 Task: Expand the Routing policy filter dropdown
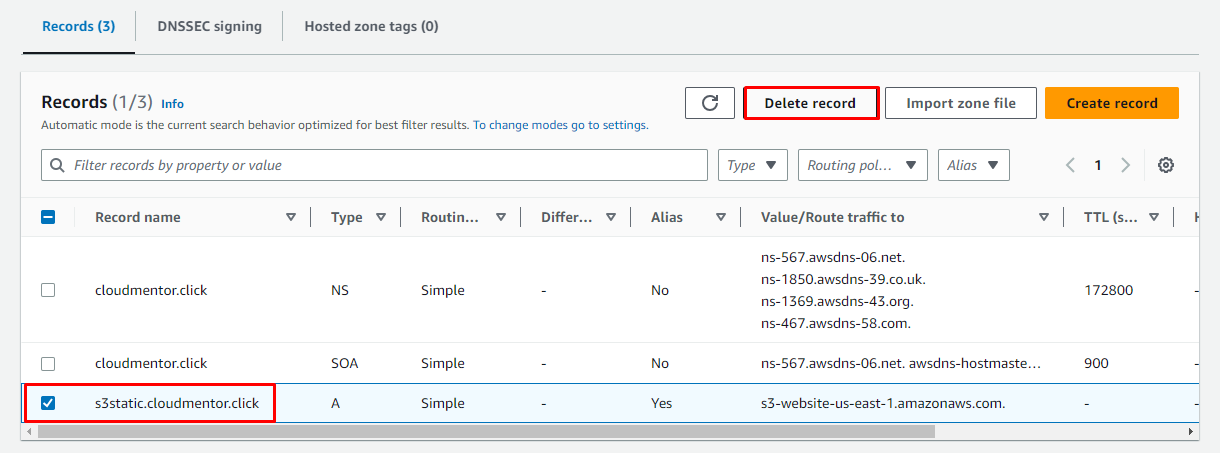(862, 165)
